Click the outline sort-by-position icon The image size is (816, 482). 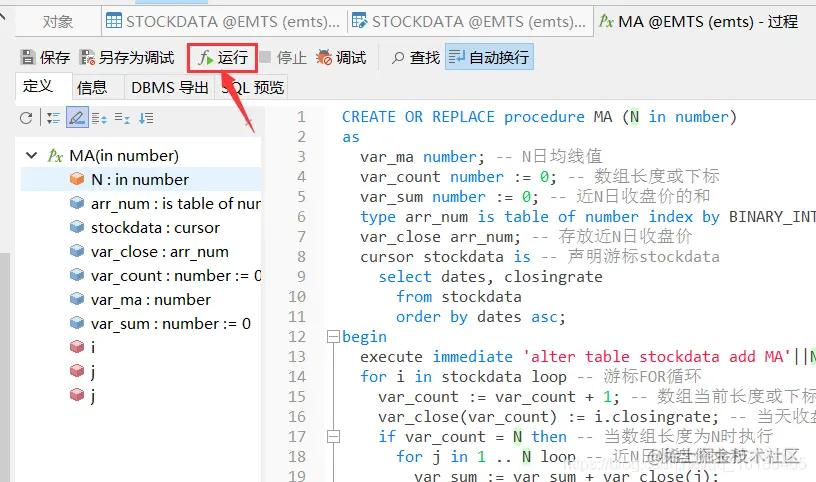click(99, 118)
